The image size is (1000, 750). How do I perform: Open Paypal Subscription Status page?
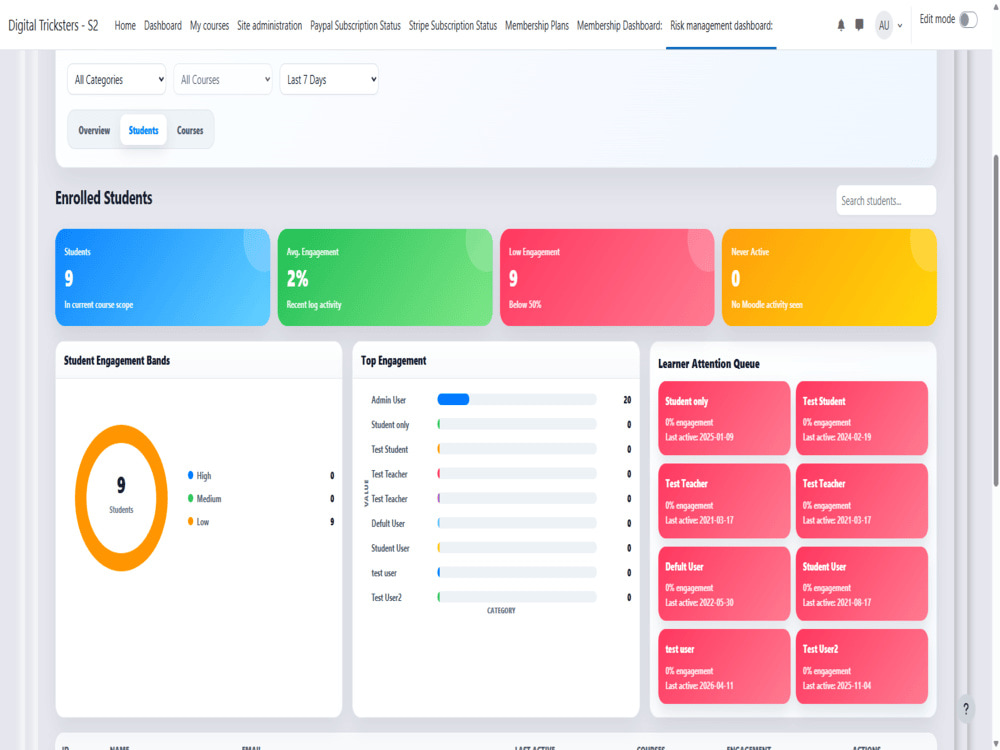click(355, 26)
